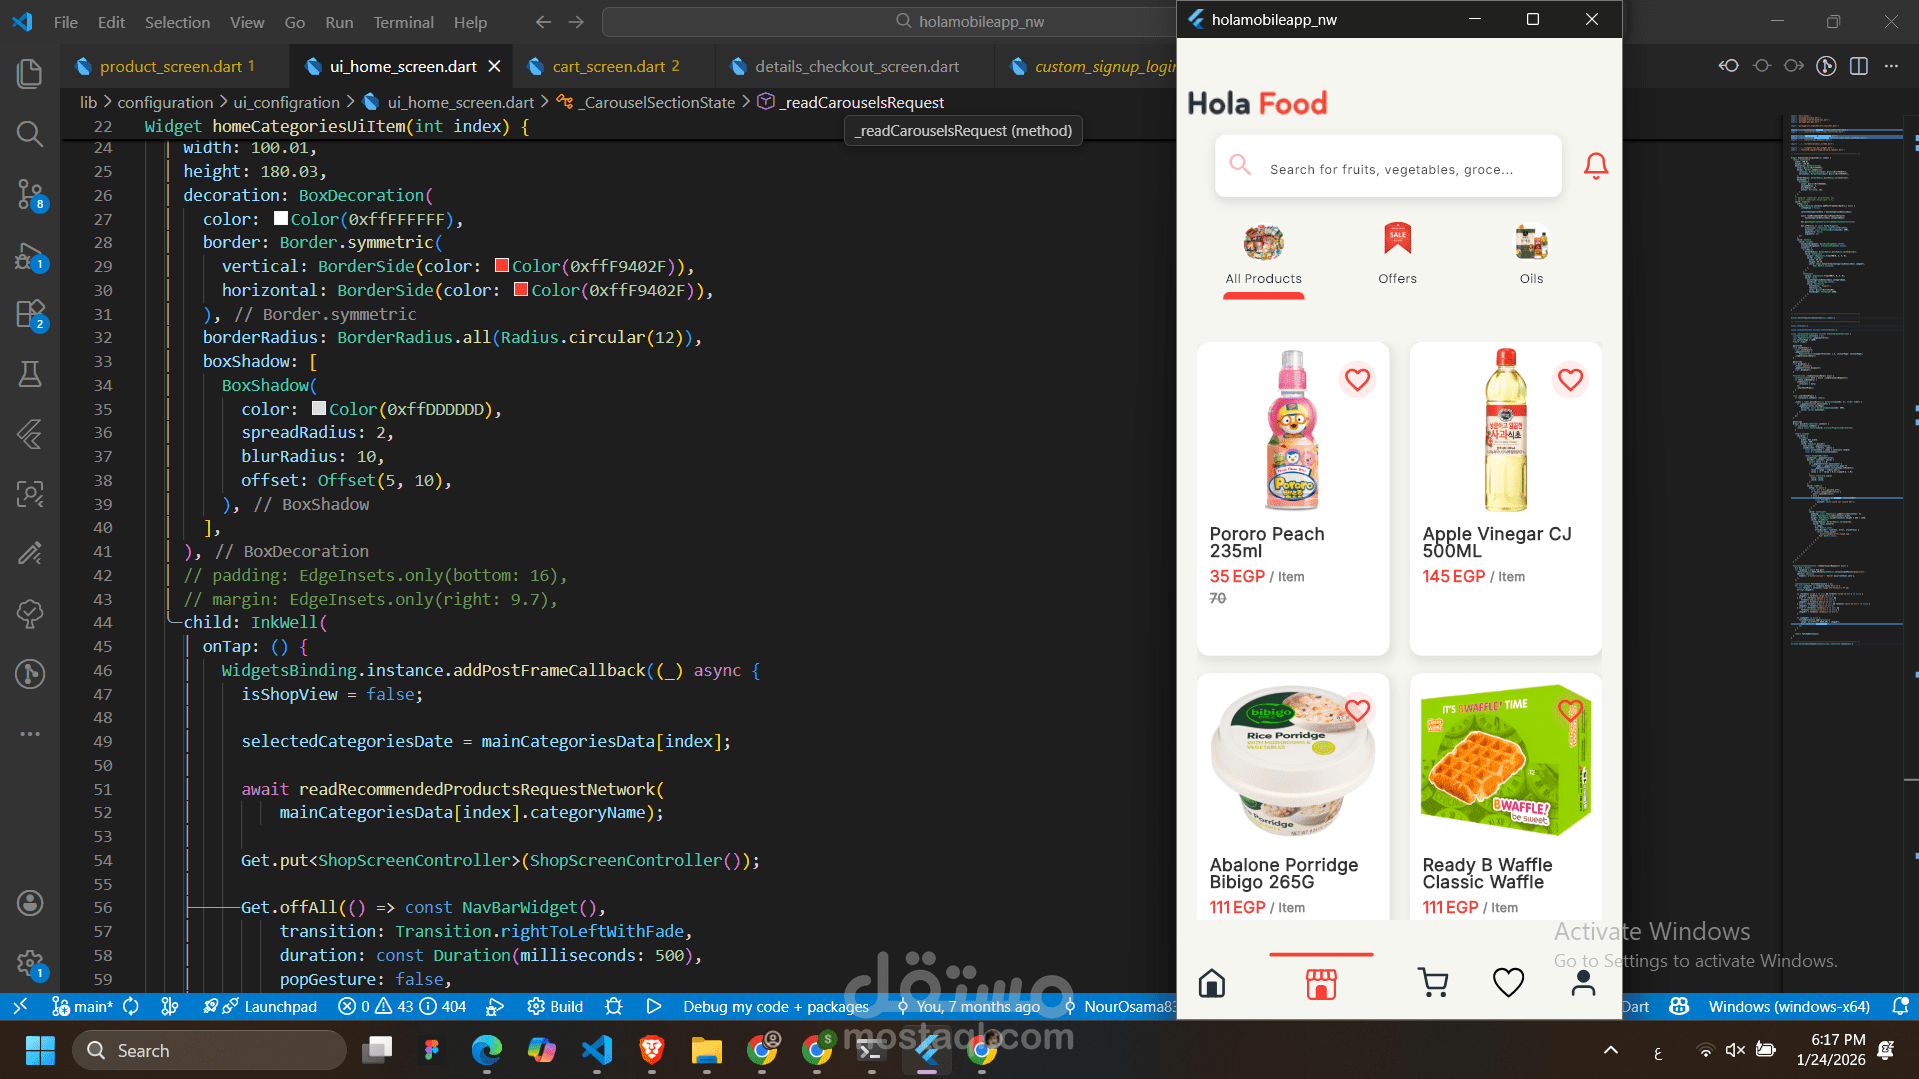Switch to details_checkout_screen.dart tab

click(857, 66)
